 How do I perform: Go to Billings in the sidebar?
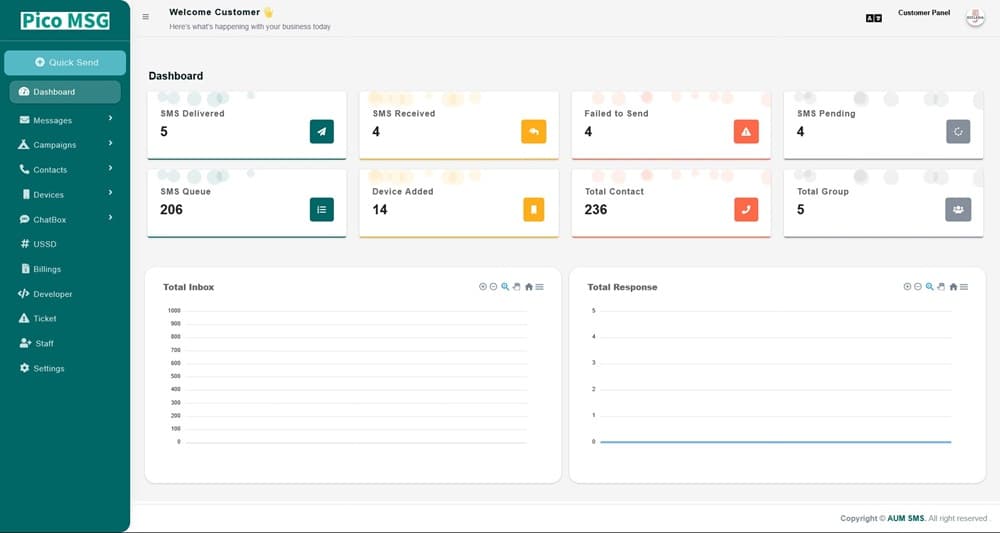click(x=47, y=269)
